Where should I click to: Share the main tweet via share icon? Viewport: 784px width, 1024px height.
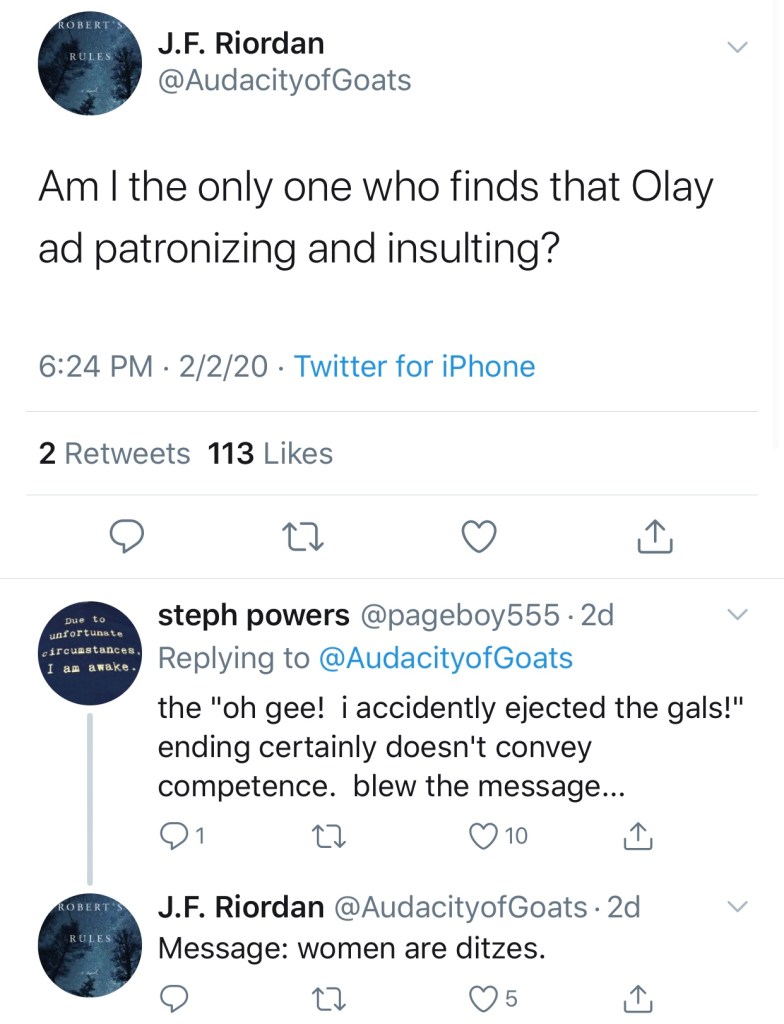tap(655, 538)
